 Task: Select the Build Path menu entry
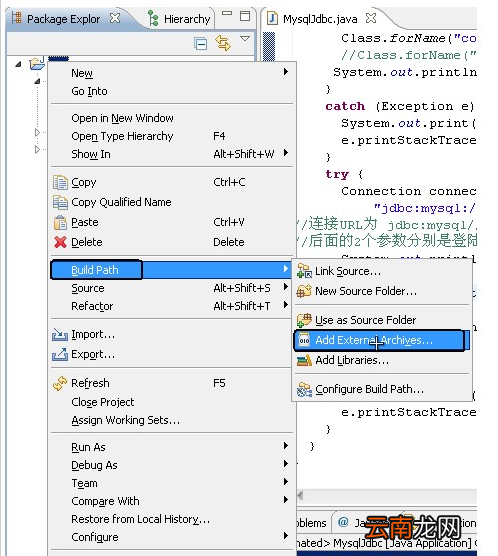pos(172,270)
